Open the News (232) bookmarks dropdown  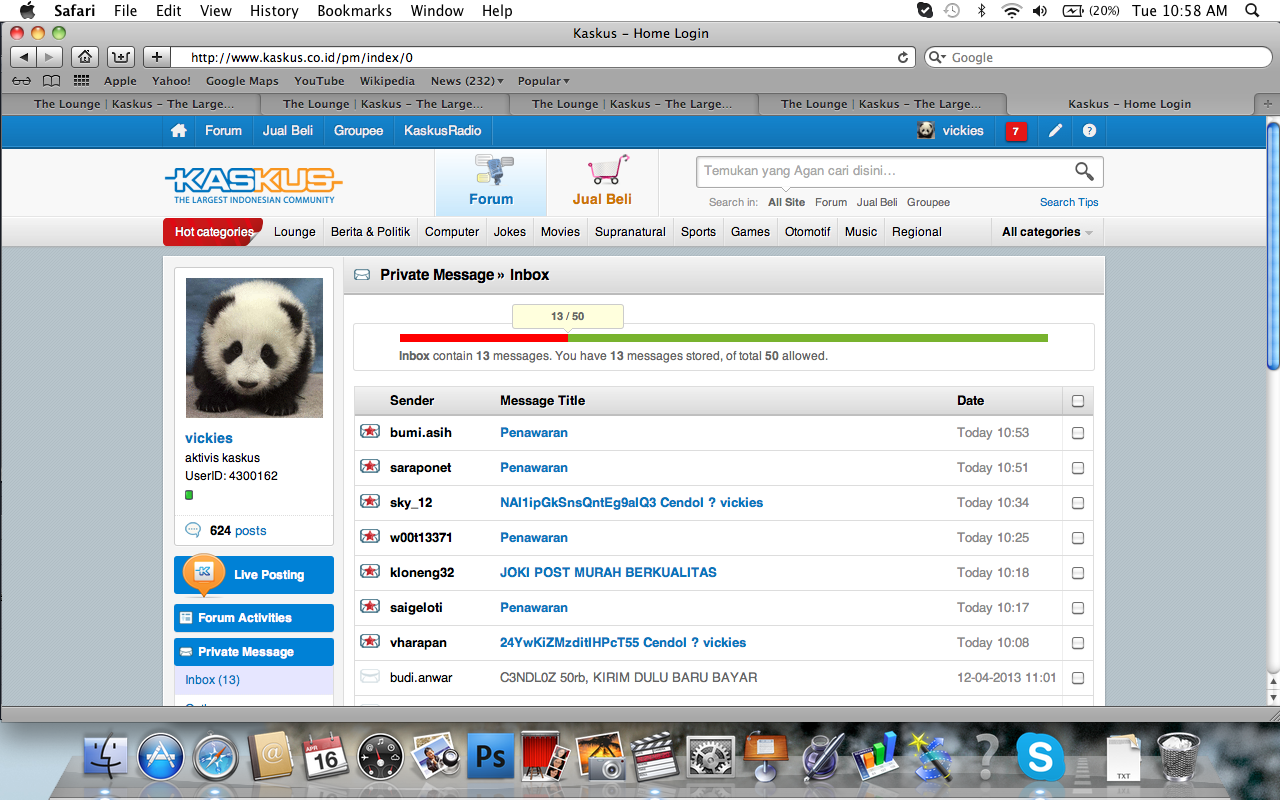(467, 81)
